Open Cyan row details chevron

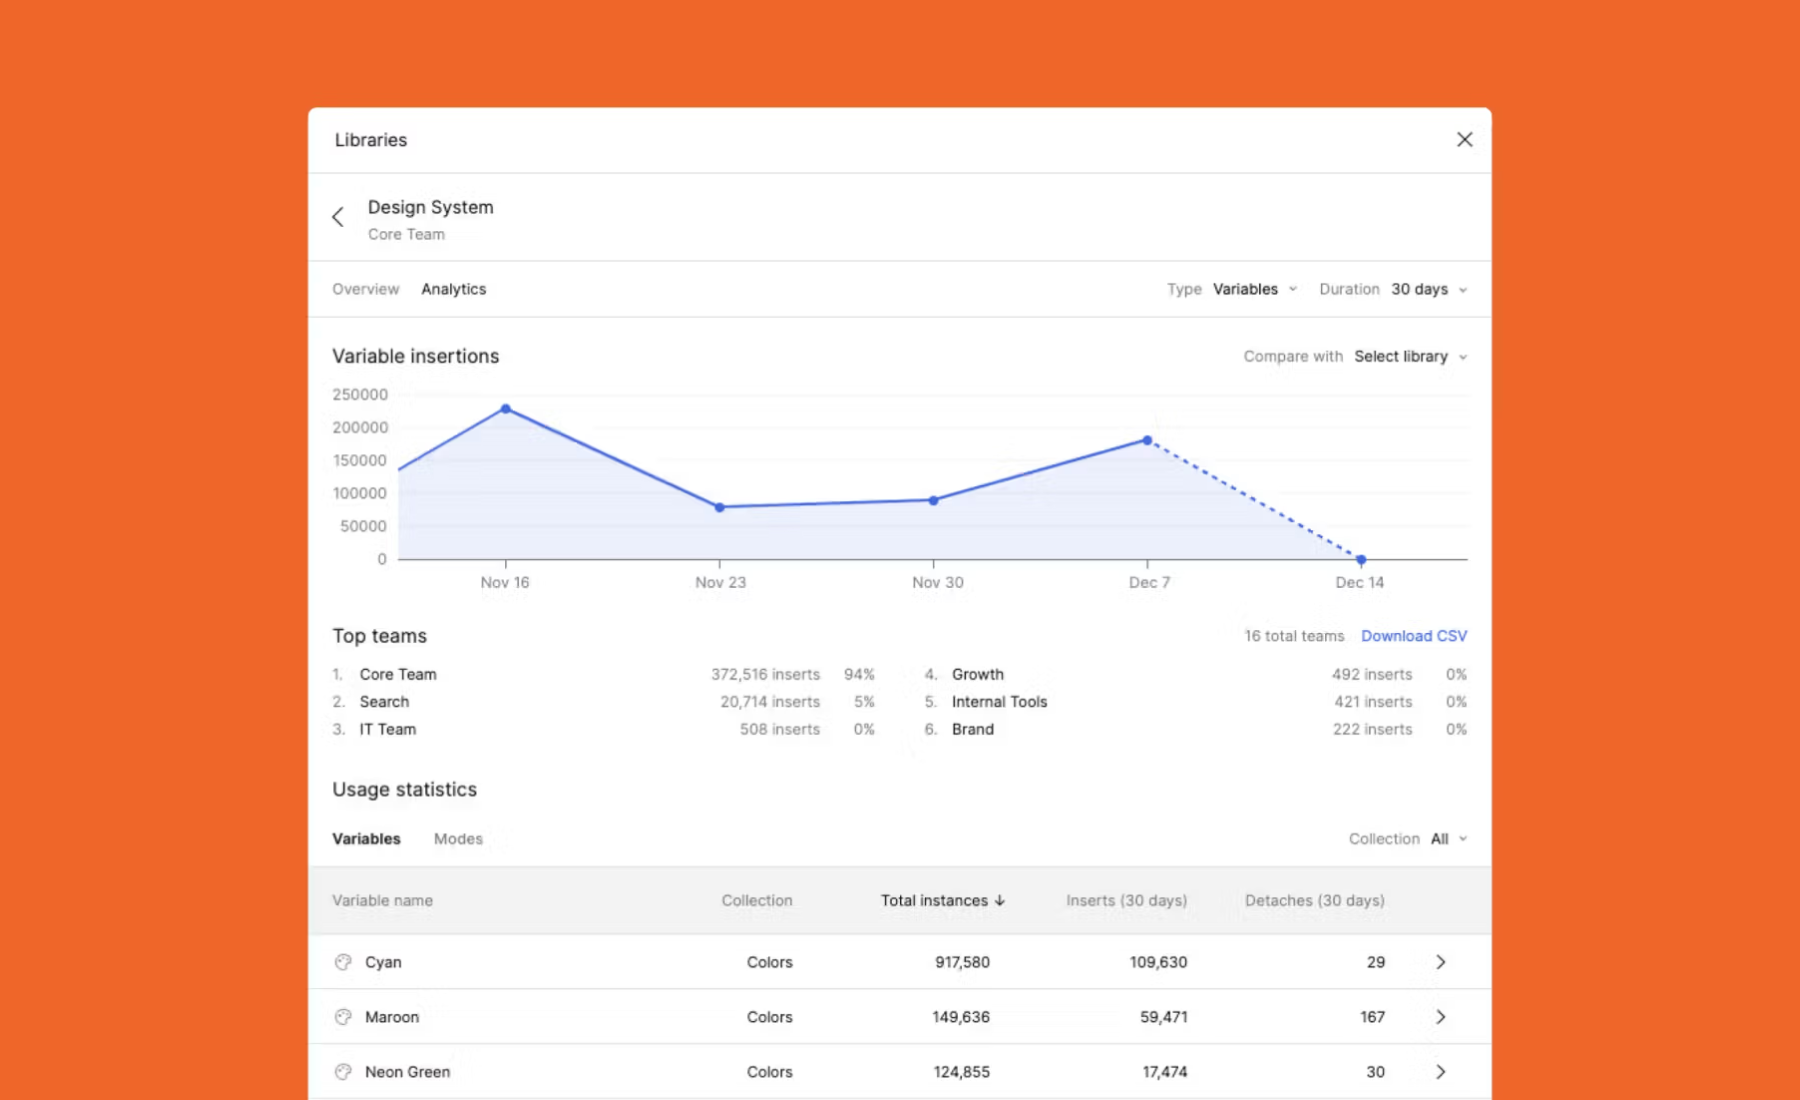click(x=1441, y=962)
